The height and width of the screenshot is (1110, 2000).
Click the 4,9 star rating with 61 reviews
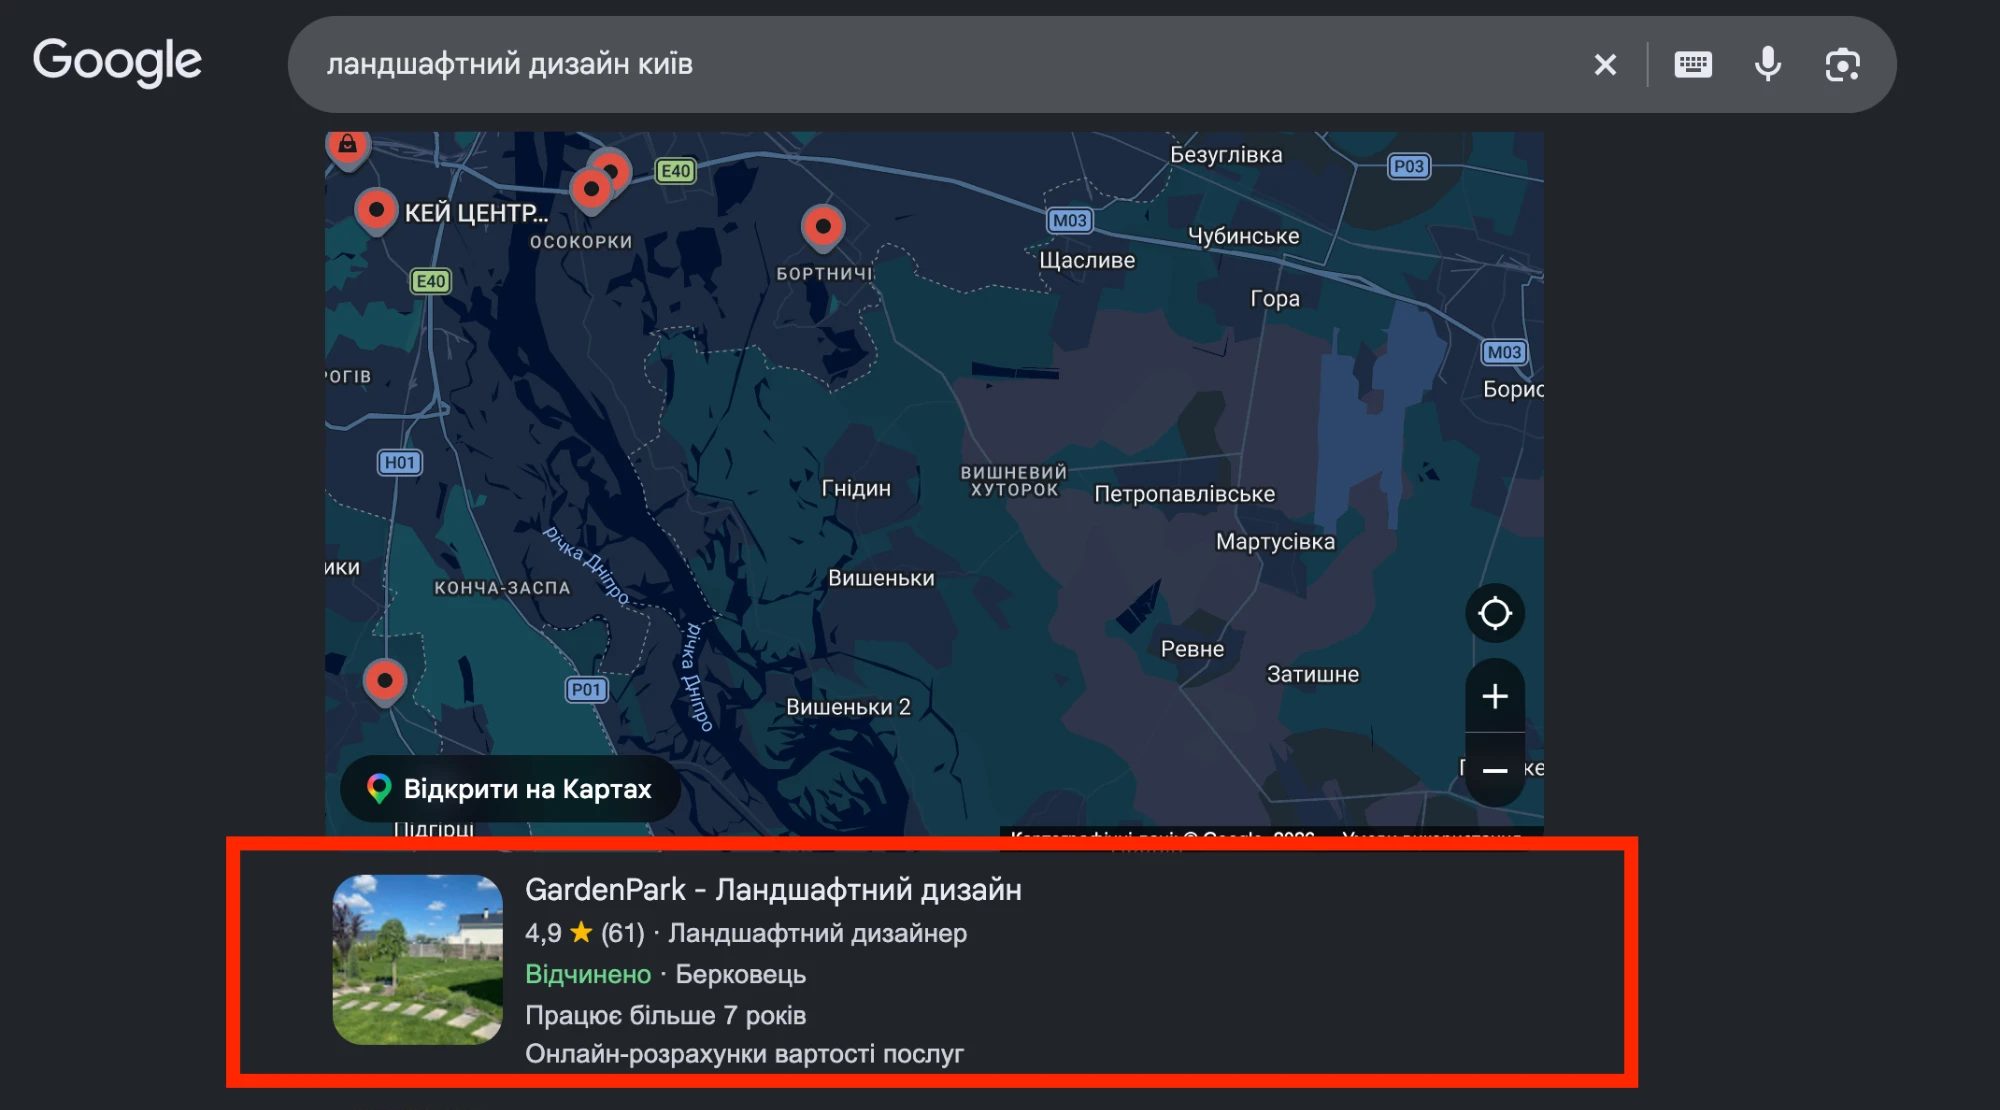pyautogui.click(x=585, y=933)
